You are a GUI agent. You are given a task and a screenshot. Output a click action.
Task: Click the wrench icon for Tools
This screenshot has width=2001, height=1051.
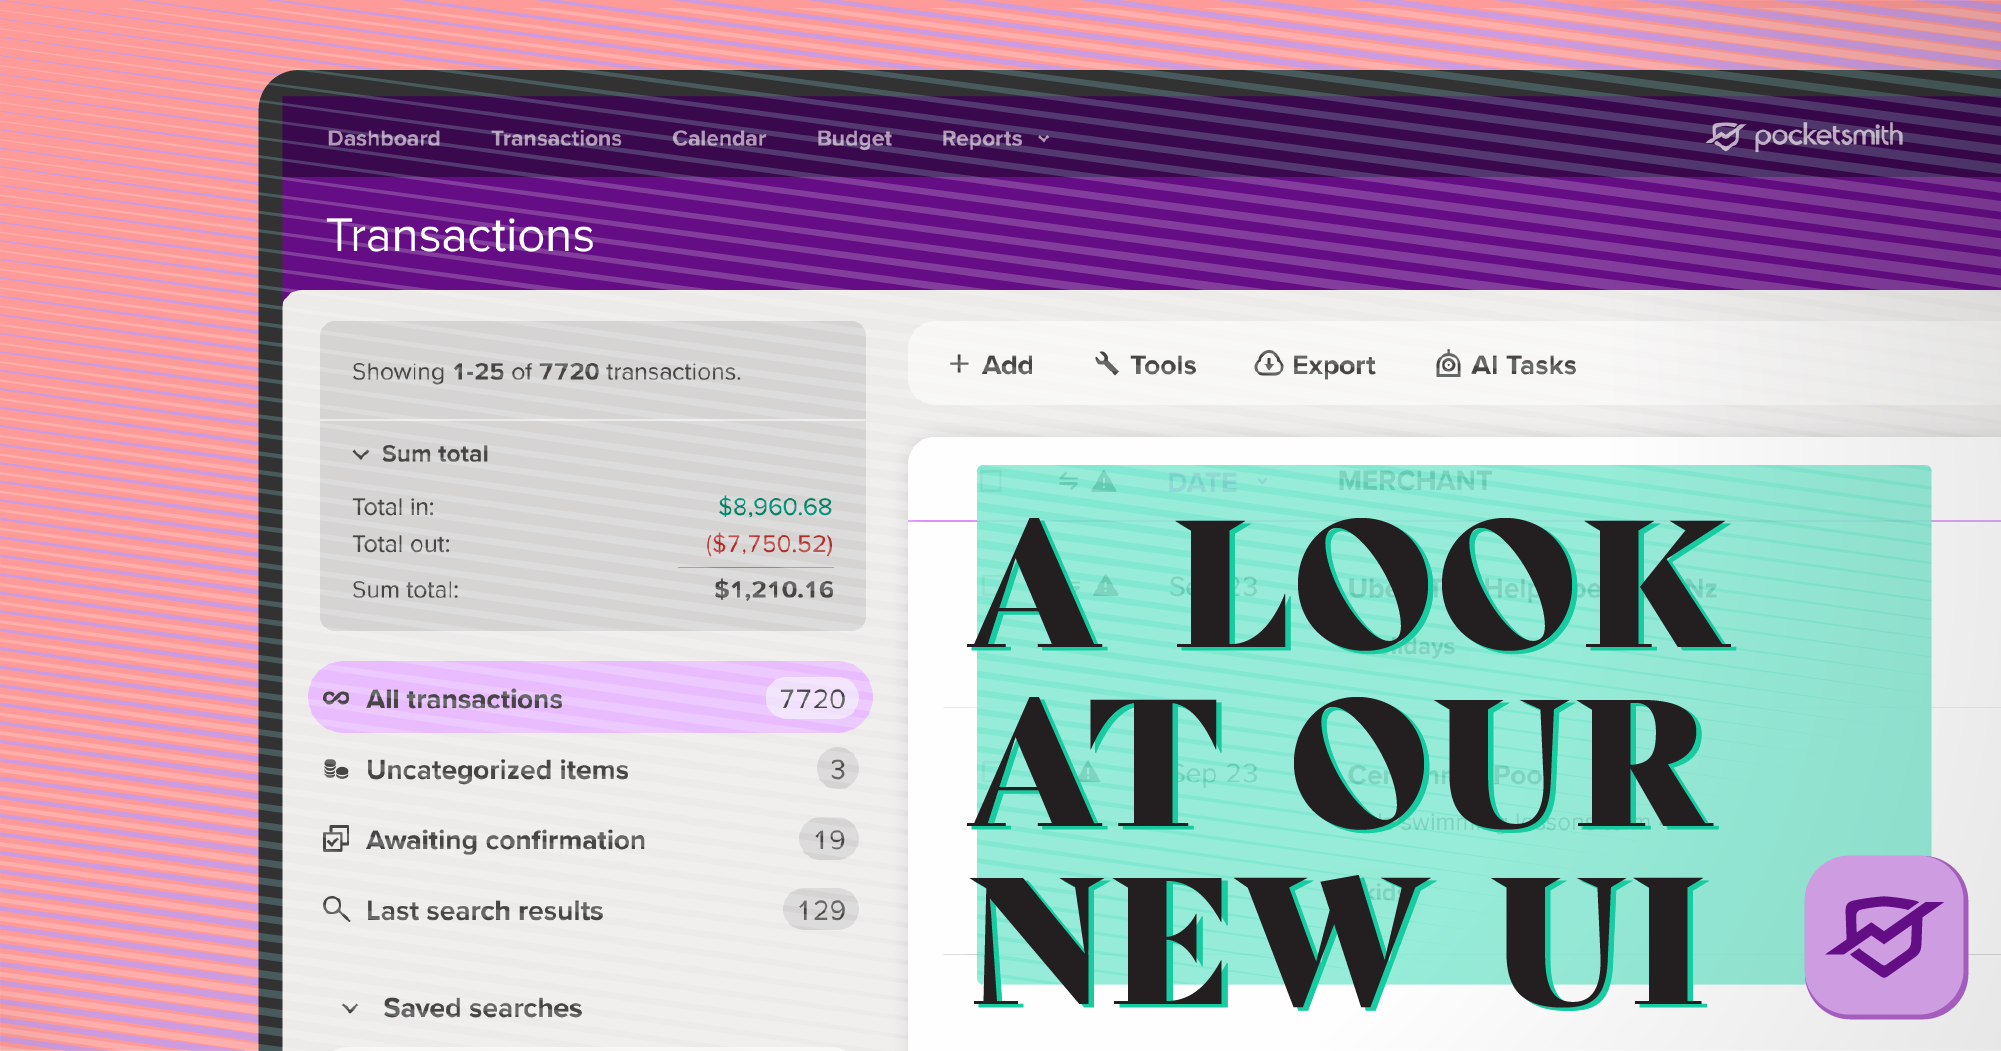click(1106, 364)
